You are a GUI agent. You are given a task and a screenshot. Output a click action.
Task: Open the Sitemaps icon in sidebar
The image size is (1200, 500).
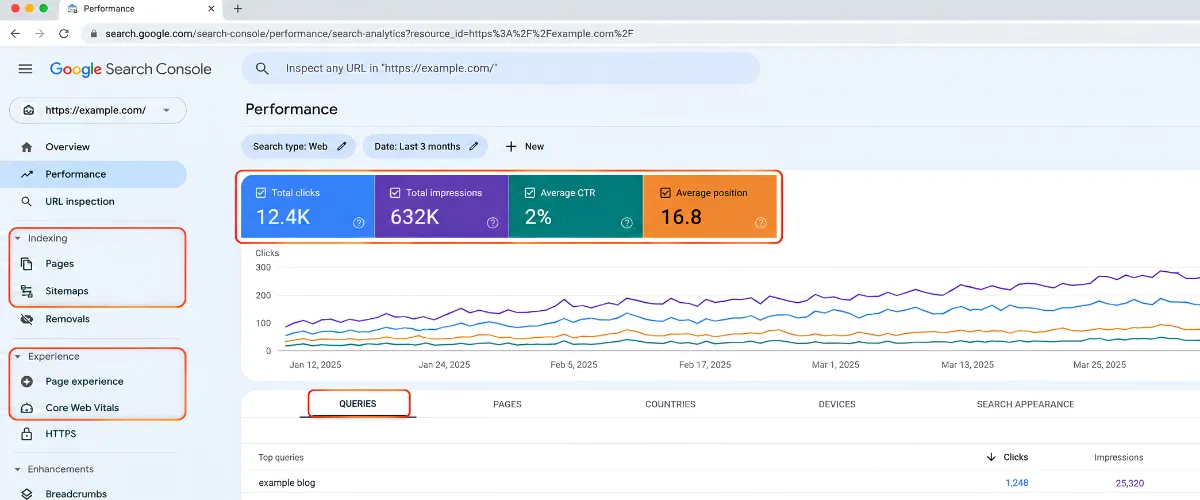(x=27, y=291)
